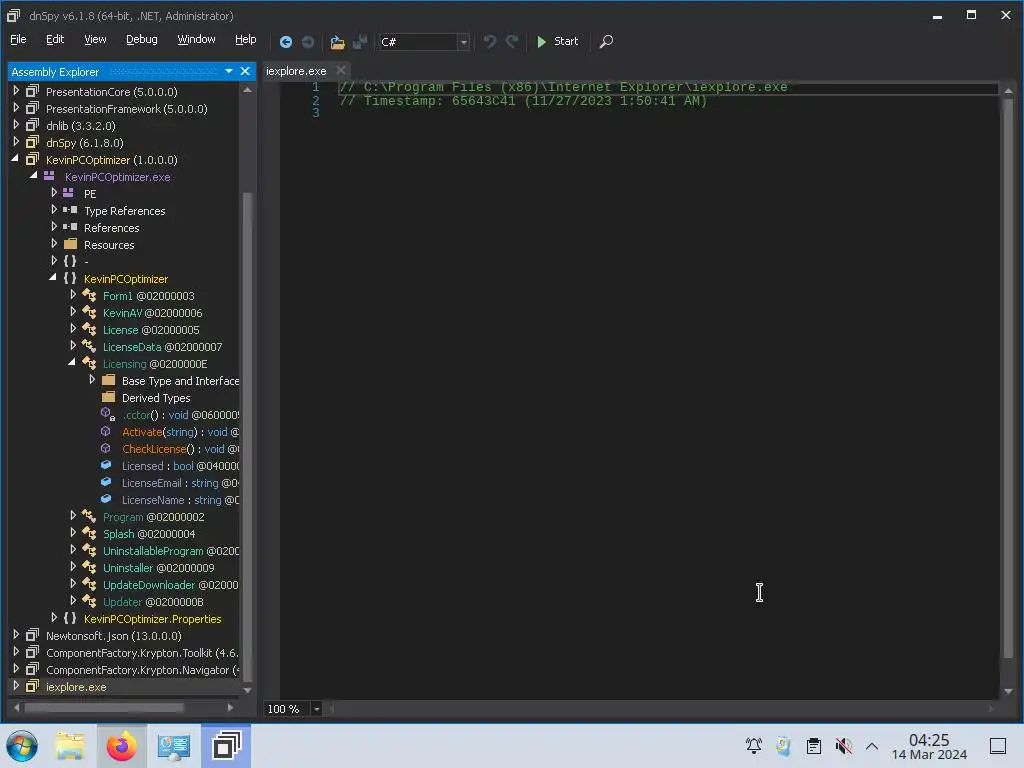1024x768 pixels.
Task: Launch Firefox from the taskbar
Action: [x=121, y=746]
